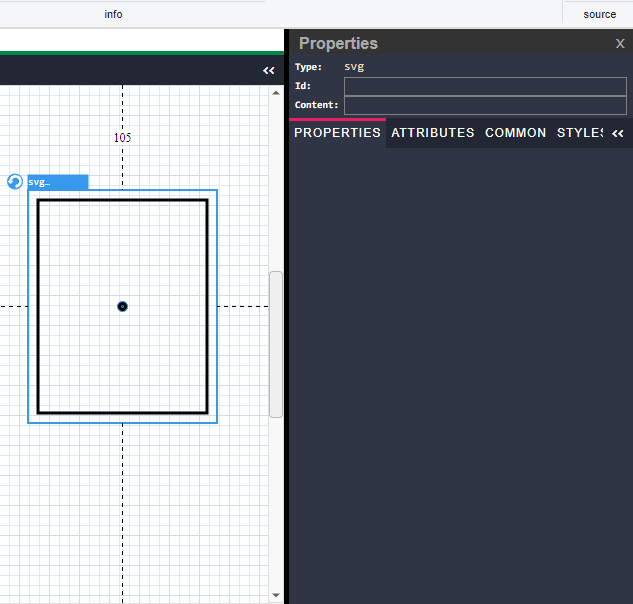The height and width of the screenshot is (604, 633).
Task: Click the vertical scrollbar thumb
Action: [x=276, y=344]
